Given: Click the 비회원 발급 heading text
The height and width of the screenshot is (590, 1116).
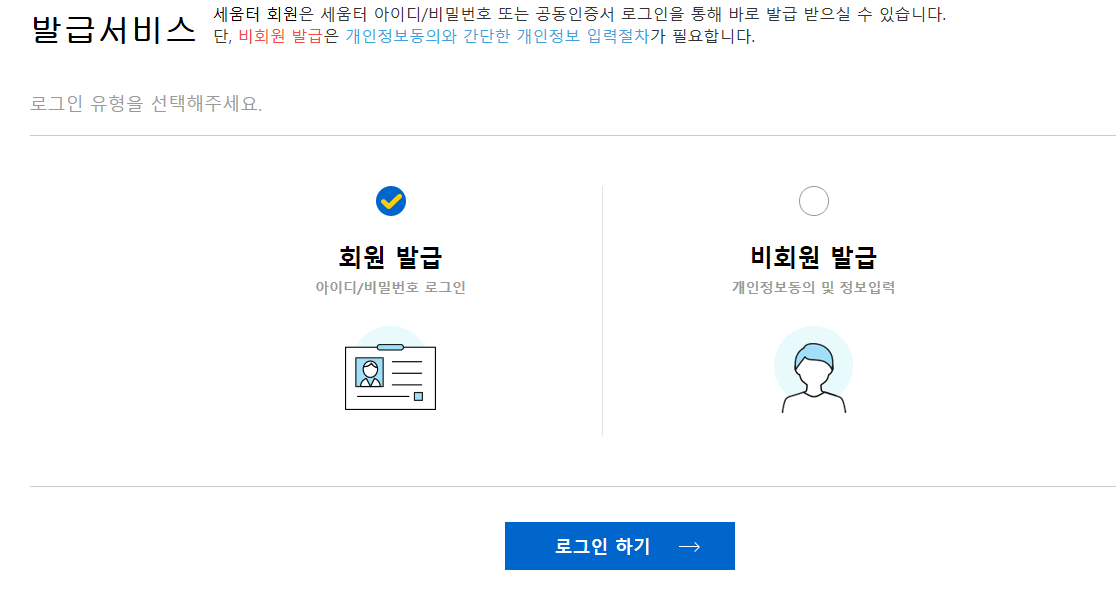Looking at the screenshot, I should pos(814,258).
